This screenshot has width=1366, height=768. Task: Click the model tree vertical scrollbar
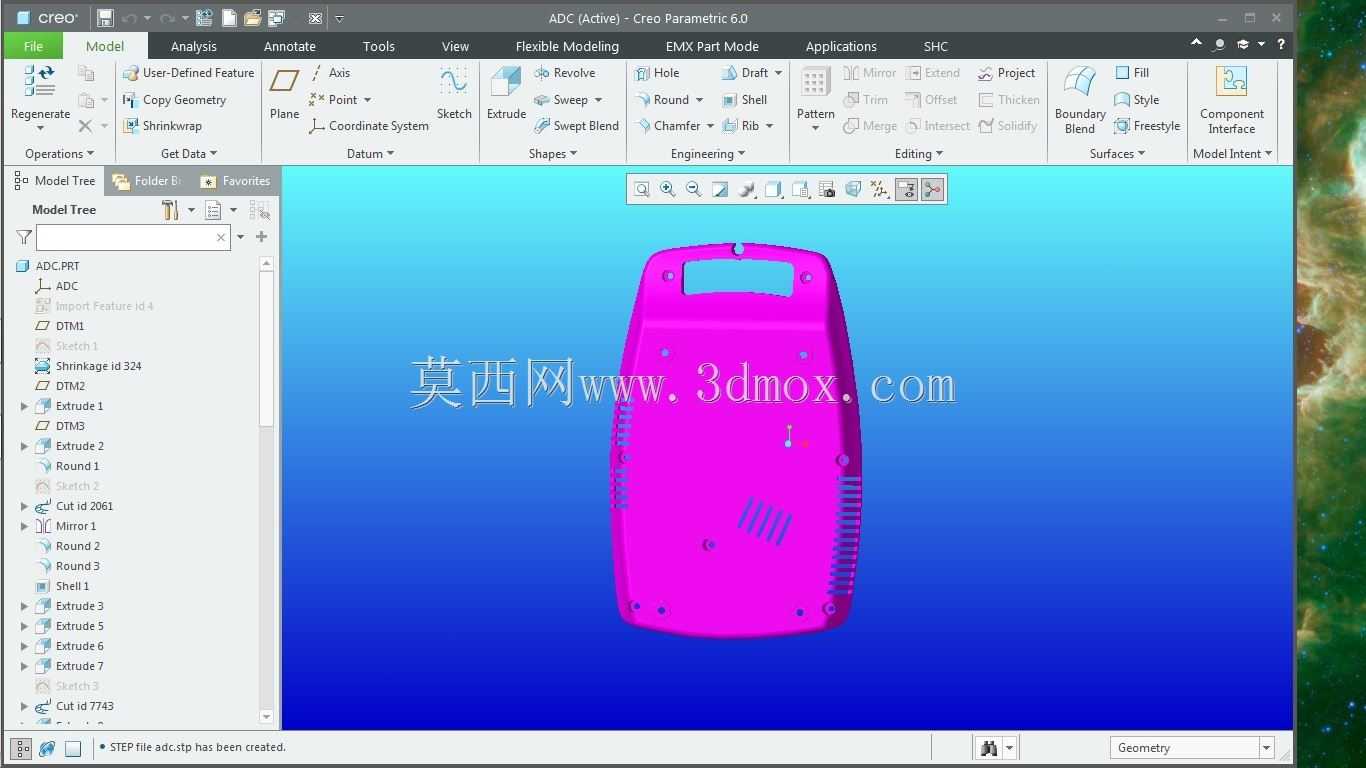pos(266,350)
